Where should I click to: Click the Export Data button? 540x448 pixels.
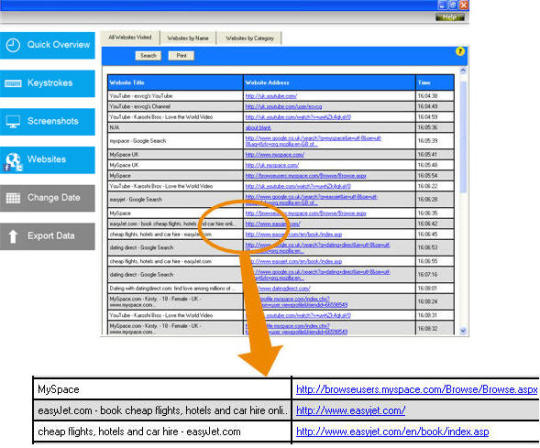[x=47, y=236]
